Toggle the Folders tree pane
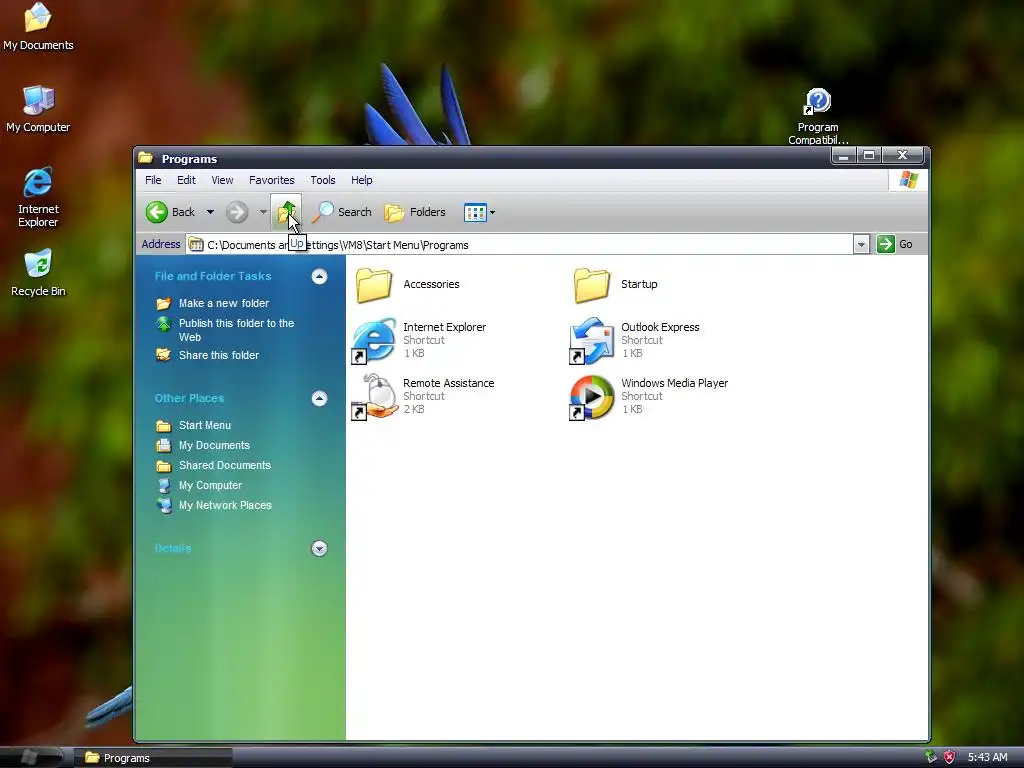Viewport: 1024px width, 768px height. pyautogui.click(x=415, y=212)
